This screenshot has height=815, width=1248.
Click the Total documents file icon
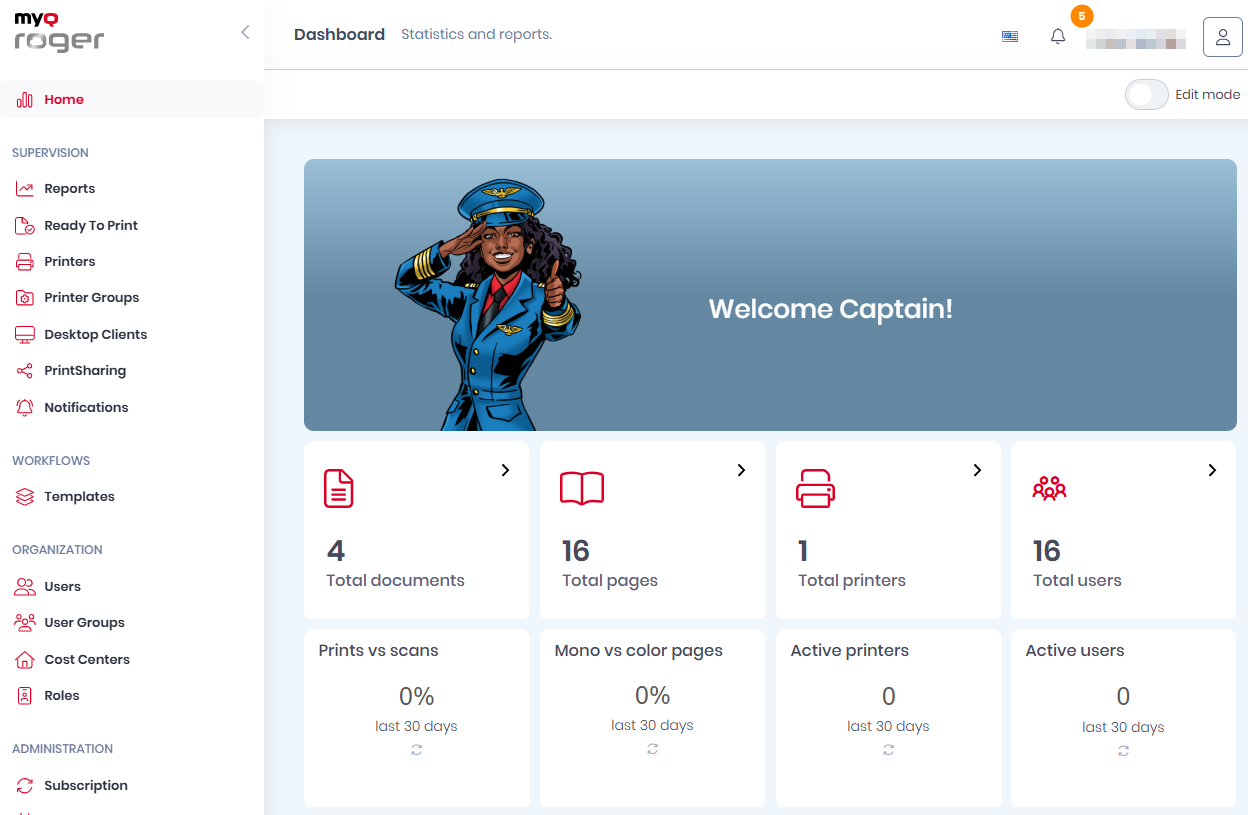pyautogui.click(x=339, y=488)
